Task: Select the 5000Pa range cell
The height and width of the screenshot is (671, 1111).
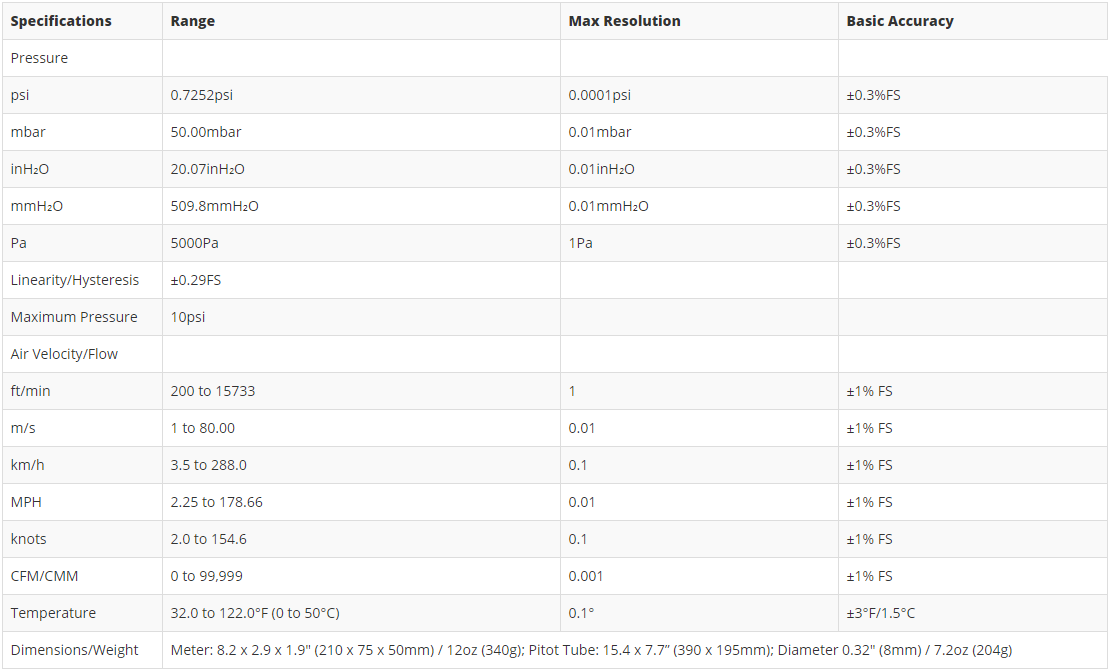Action: click(x=195, y=243)
